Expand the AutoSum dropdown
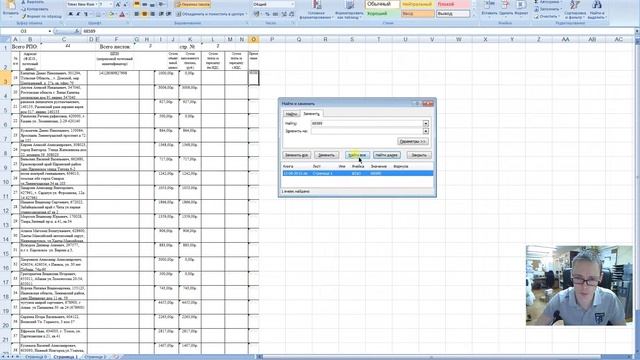 (563, 2)
